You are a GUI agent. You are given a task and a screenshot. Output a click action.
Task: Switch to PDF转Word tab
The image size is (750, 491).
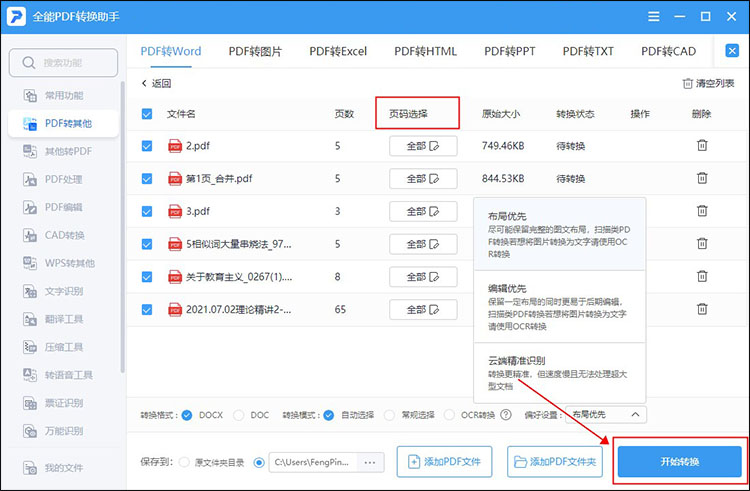point(171,51)
